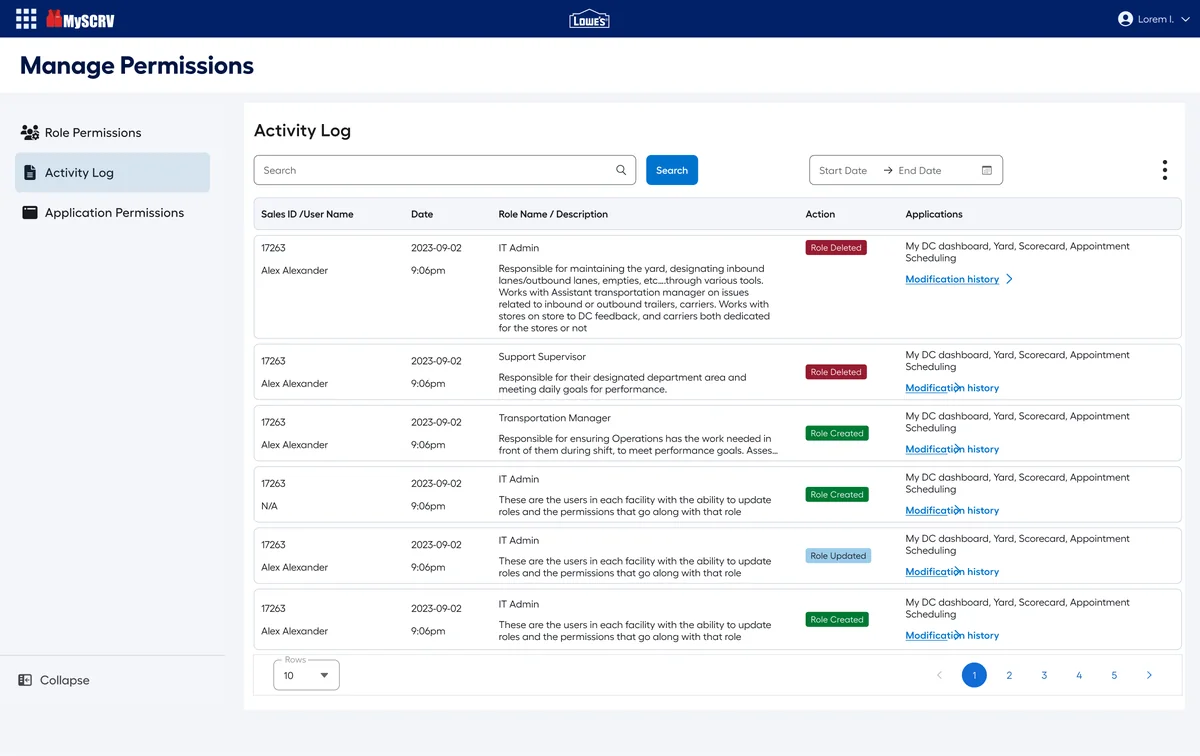The height and width of the screenshot is (756, 1200).
Task: Click the Application Permissions window icon
Action: click(29, 212)
